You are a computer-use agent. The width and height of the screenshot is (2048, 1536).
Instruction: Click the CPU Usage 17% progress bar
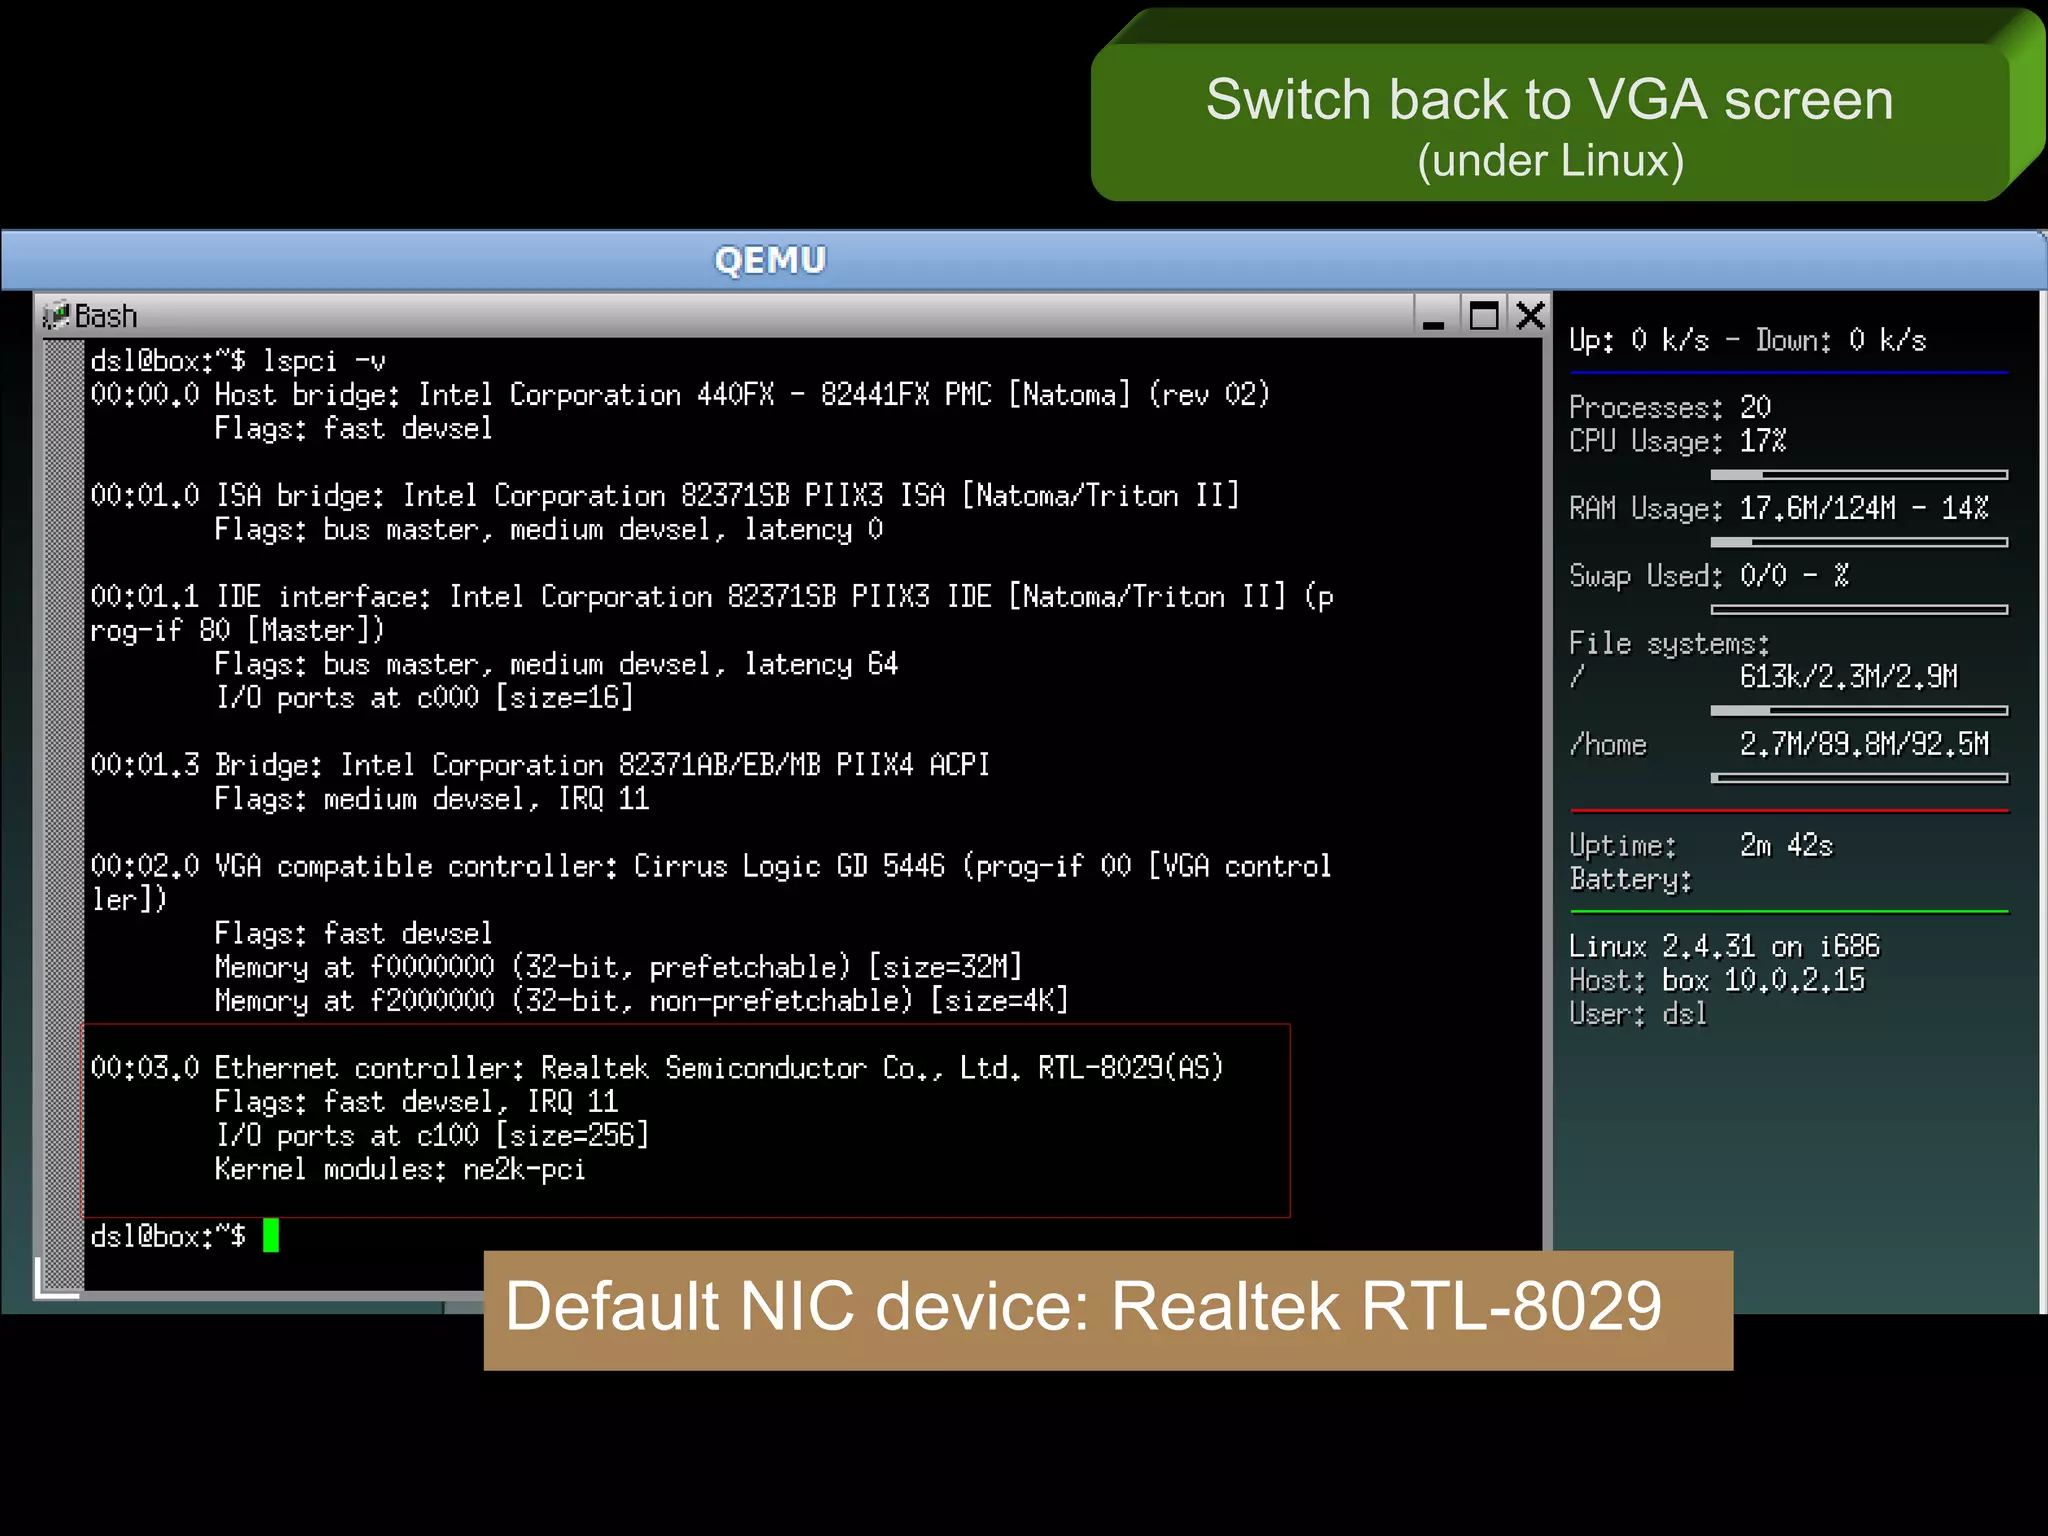(x=1859, y=474)
